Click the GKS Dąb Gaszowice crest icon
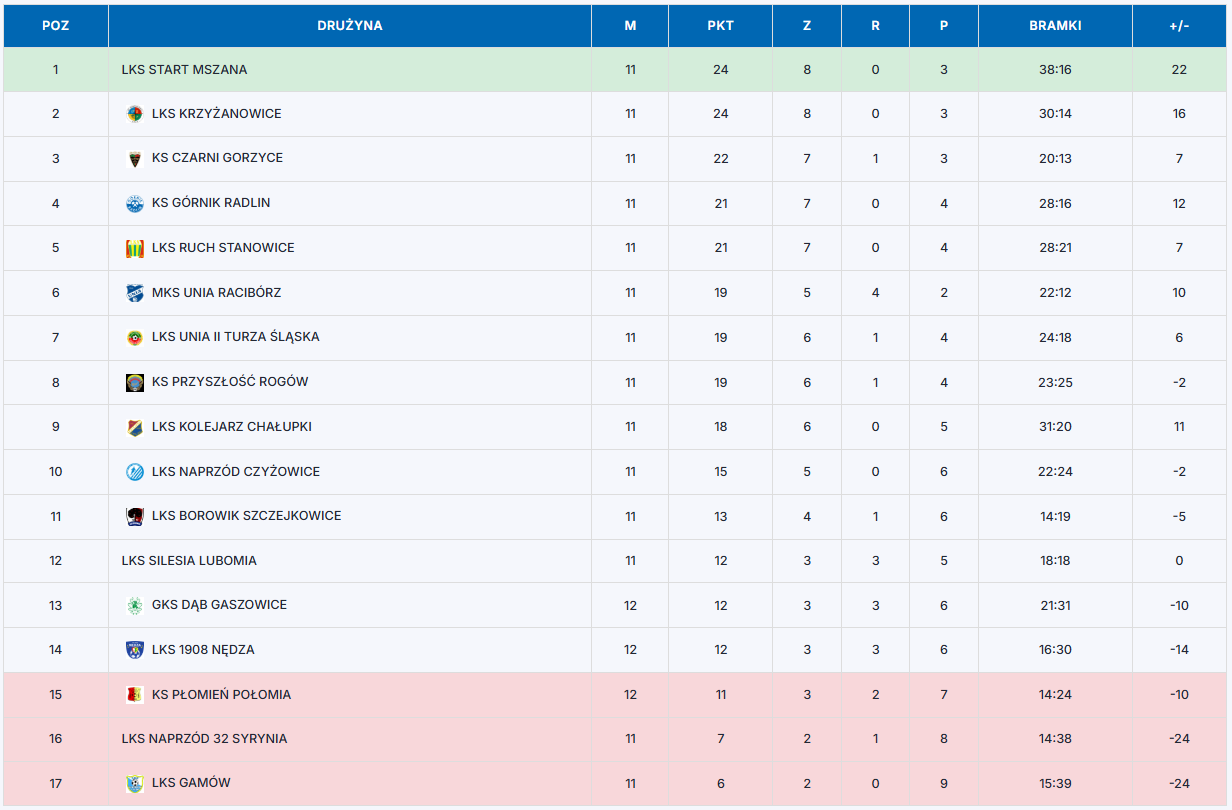 click(x=134, y=605)
